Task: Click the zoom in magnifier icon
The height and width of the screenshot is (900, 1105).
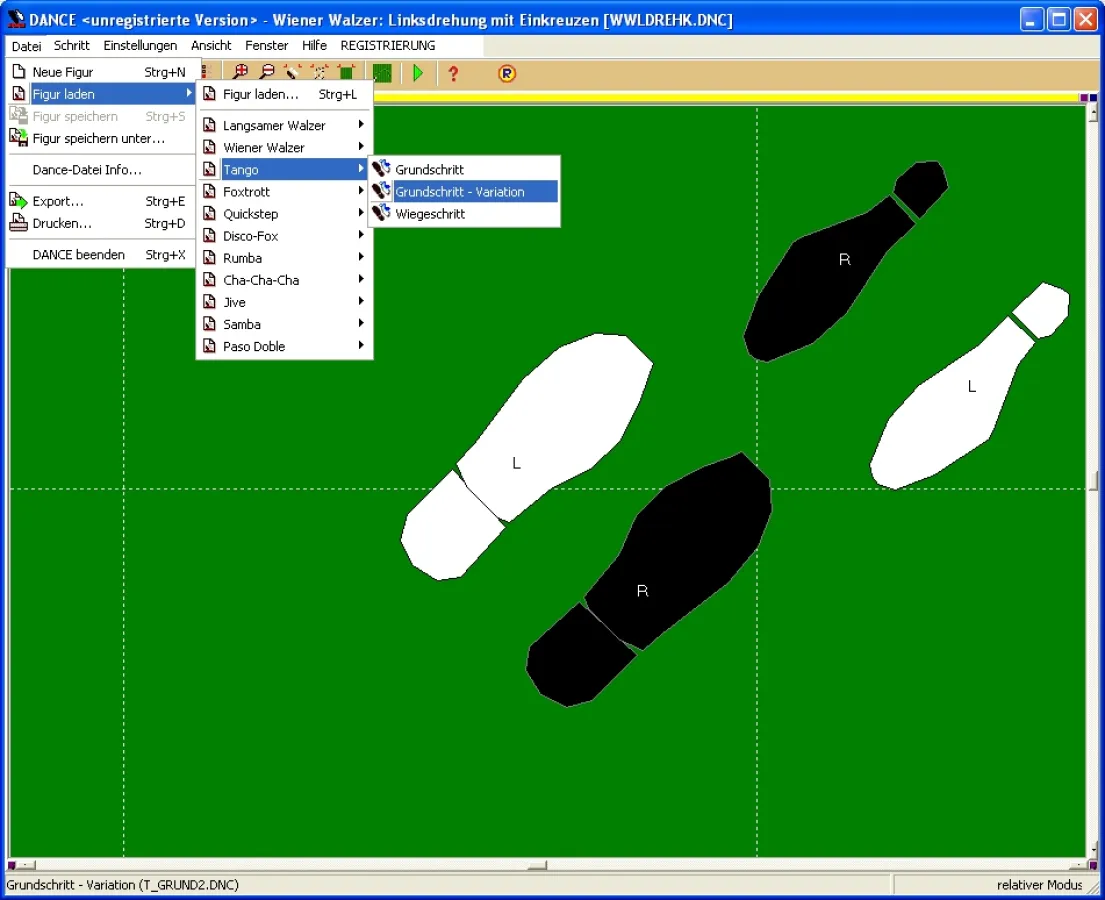Action: (240, 72)
